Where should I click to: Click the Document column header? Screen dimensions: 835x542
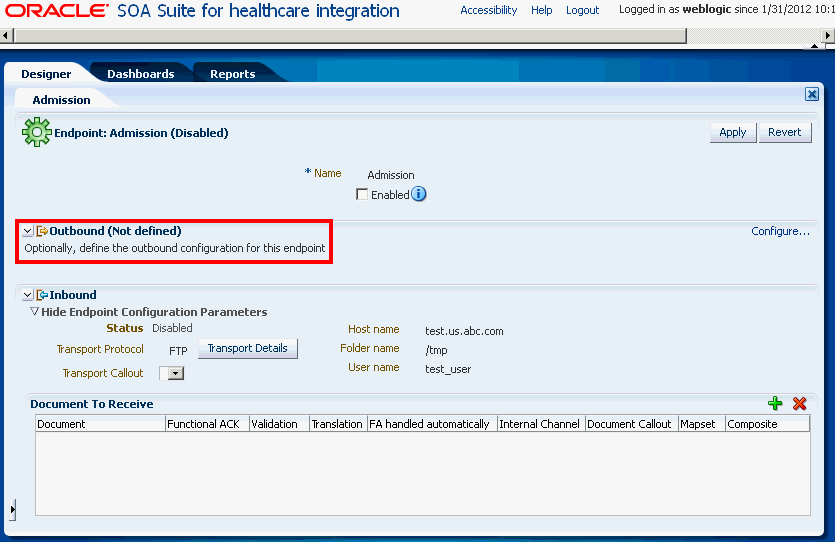pos(100,424)
